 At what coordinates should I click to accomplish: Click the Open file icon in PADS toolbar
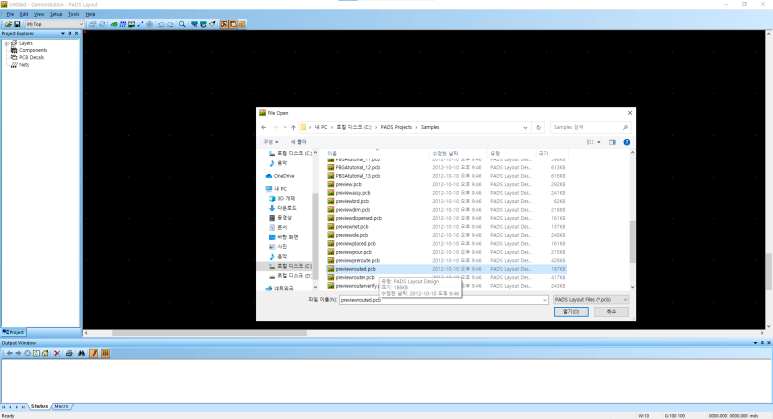pyautogui.click(x=8, y=24)
